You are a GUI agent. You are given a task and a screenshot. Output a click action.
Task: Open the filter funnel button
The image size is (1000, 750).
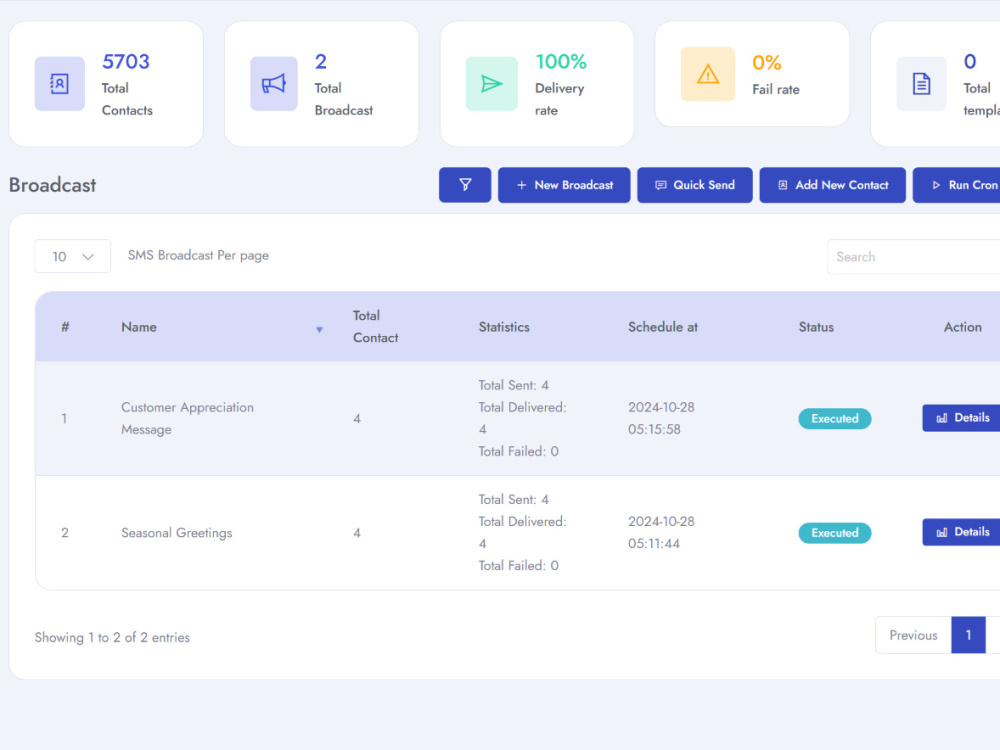465,185
